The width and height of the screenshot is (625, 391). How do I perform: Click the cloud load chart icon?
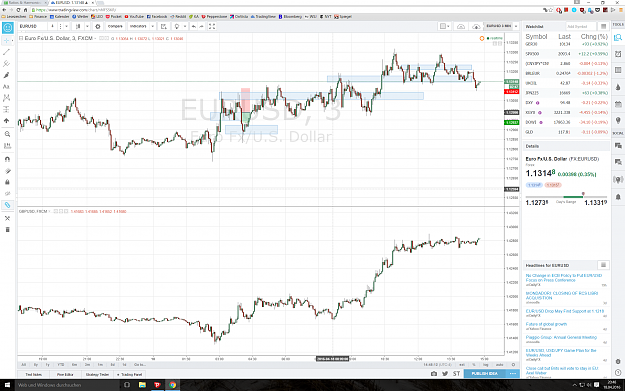pos(476,26)
